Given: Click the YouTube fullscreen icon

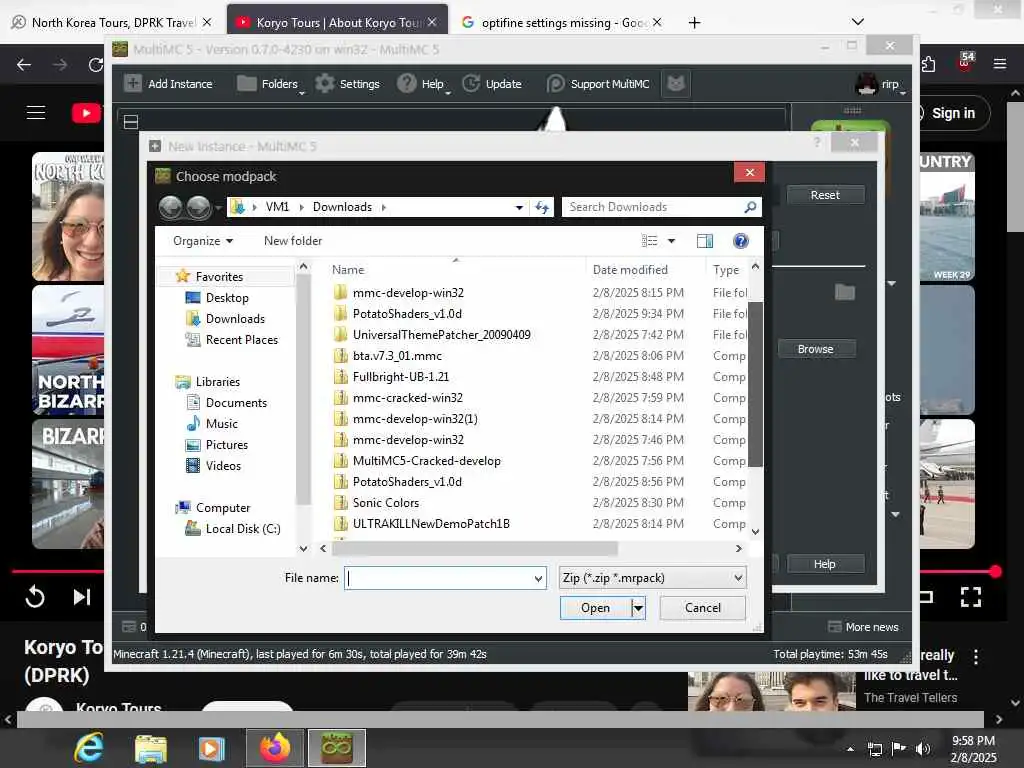Looking at the screenshot, I should [x=970, y=596].
